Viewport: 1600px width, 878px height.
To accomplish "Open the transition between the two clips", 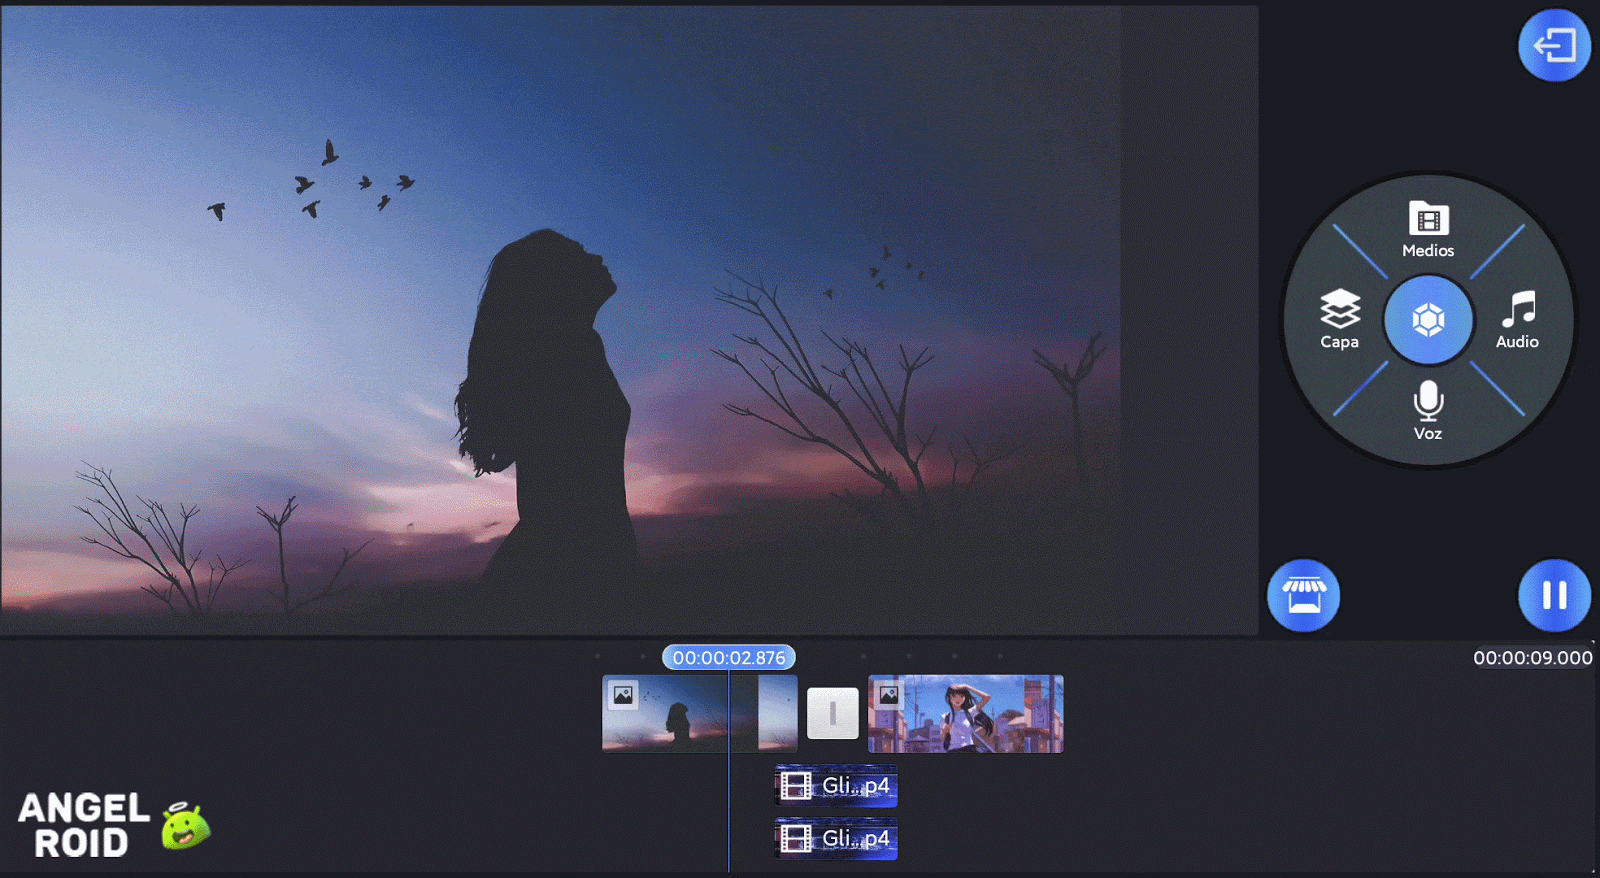I will 833,713.
